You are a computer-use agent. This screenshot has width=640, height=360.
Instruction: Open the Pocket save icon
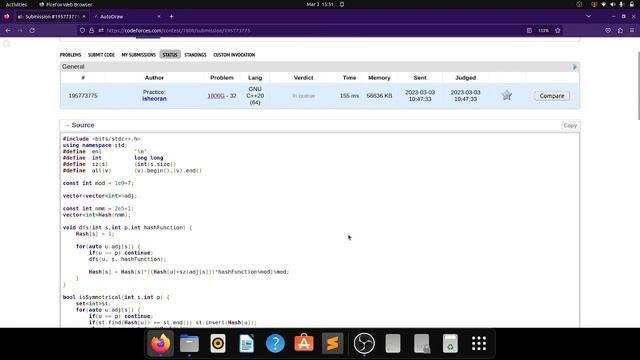click(x=608, y=31)
